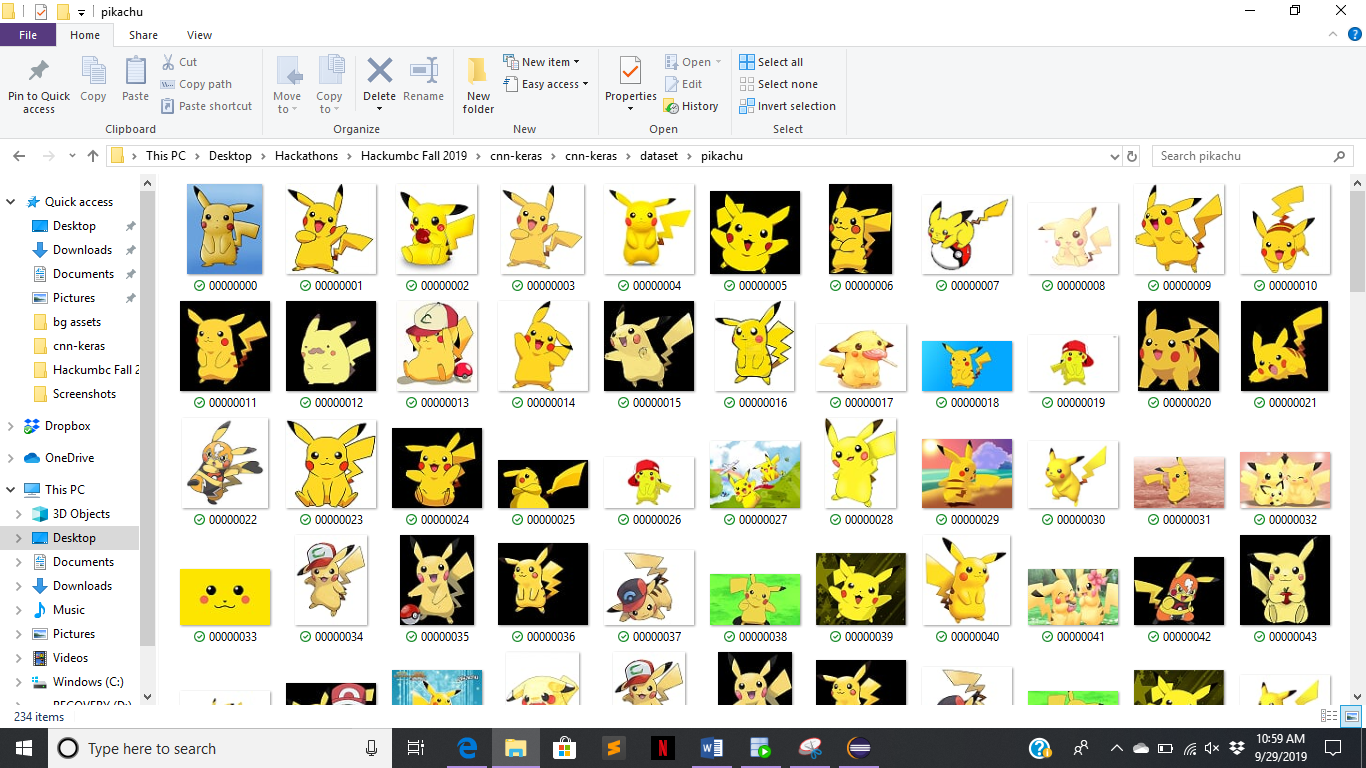The height and width of the screenshot is (768, 1366).
Task: Collapse the This PC tree node
Action: pyautogui.click(x=11, y=490)
